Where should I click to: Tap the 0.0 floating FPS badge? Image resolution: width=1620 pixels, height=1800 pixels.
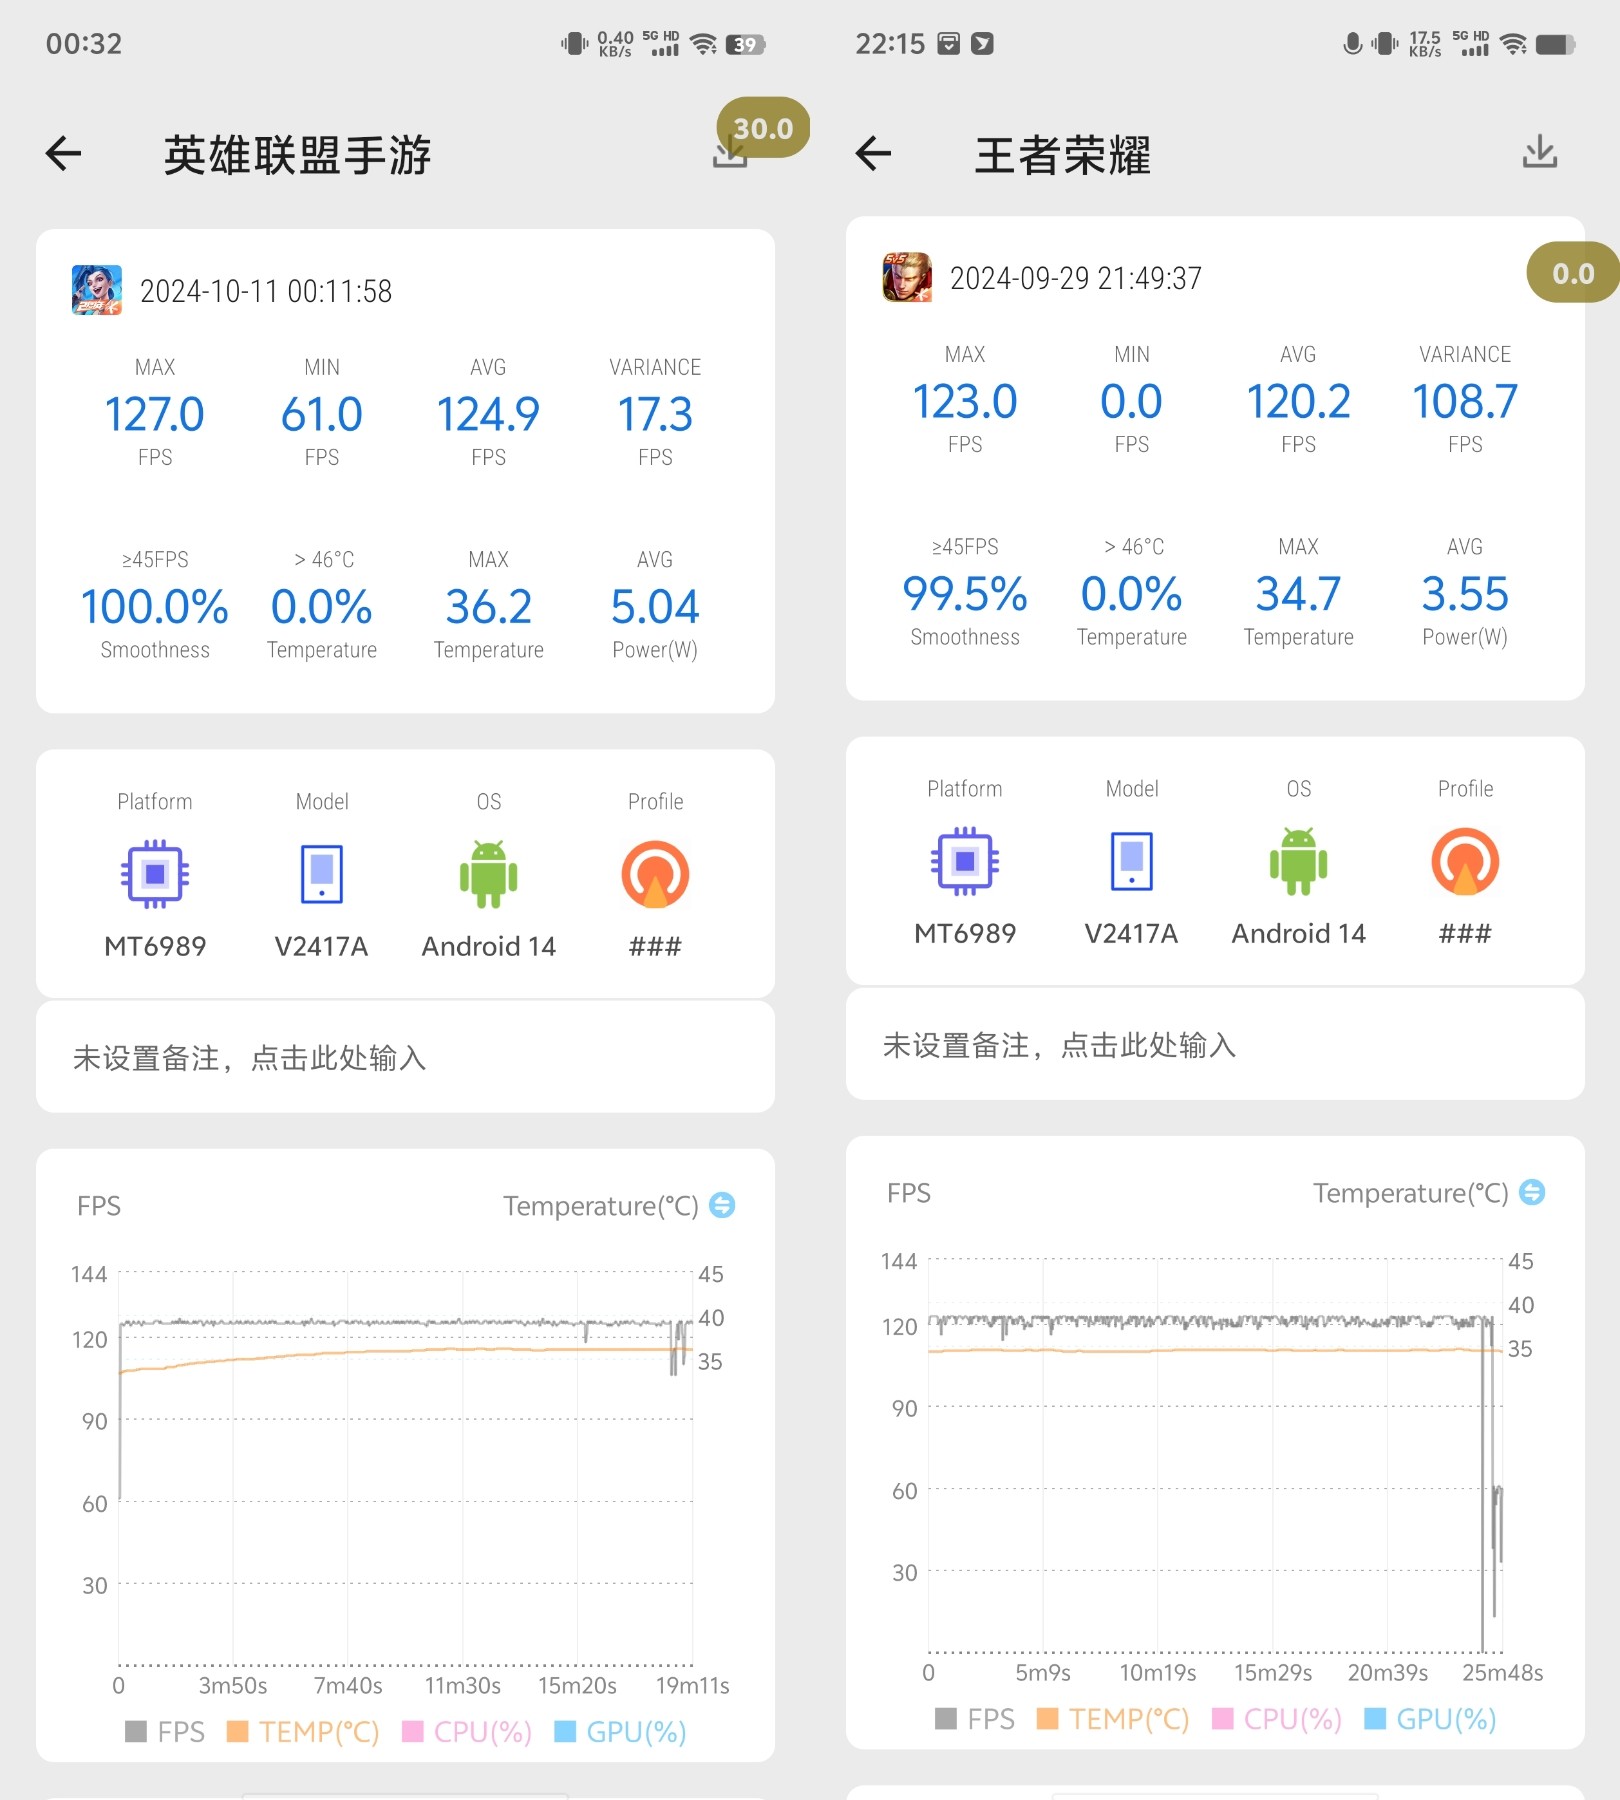tap(1572, 273)
